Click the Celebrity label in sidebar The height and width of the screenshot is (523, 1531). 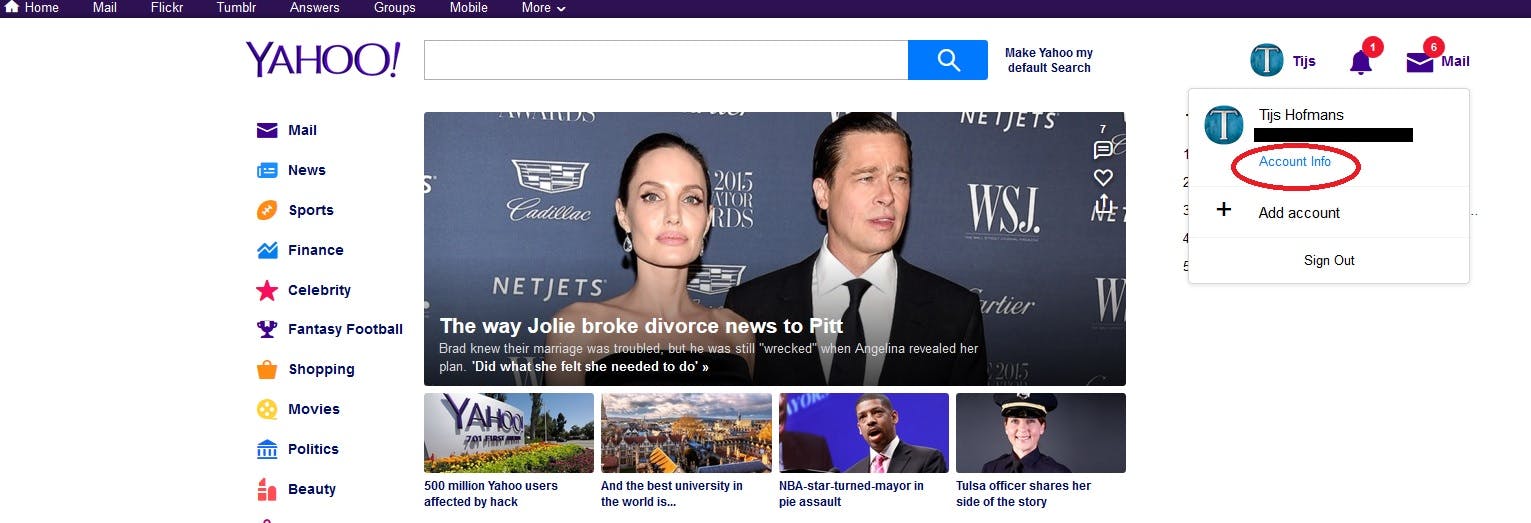tap(320, 290)
